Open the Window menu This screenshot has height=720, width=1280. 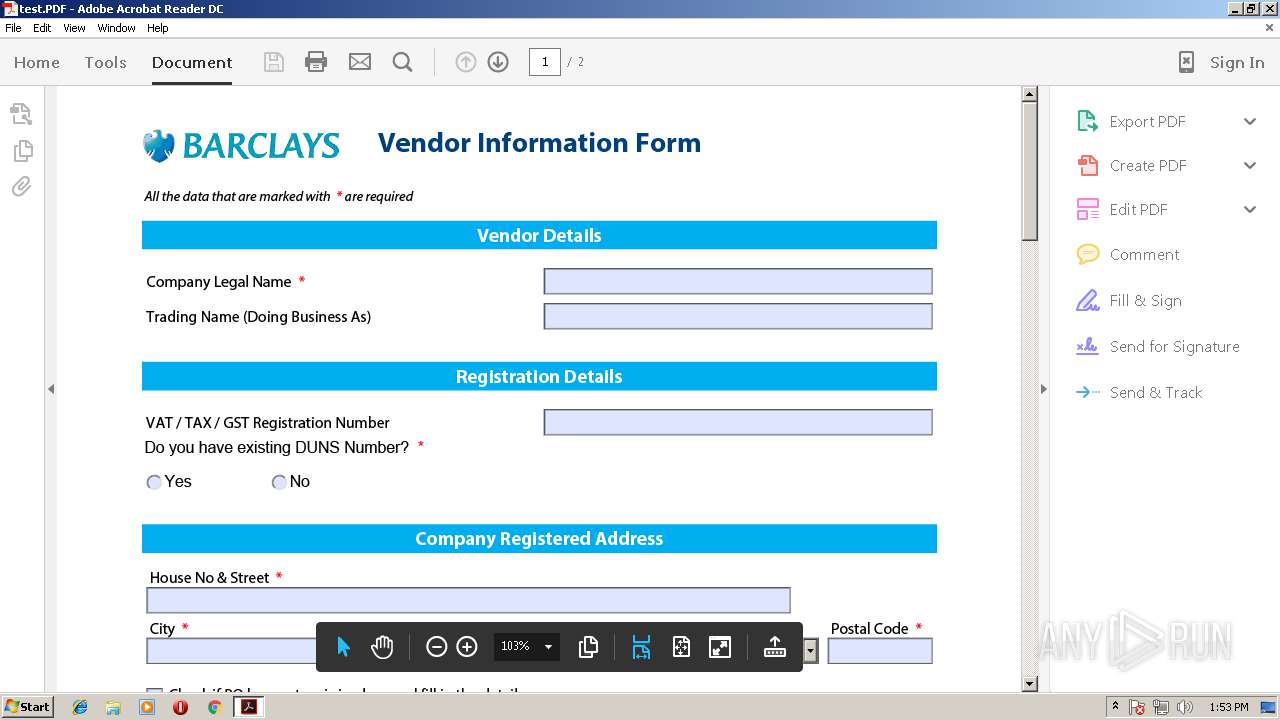116,28
